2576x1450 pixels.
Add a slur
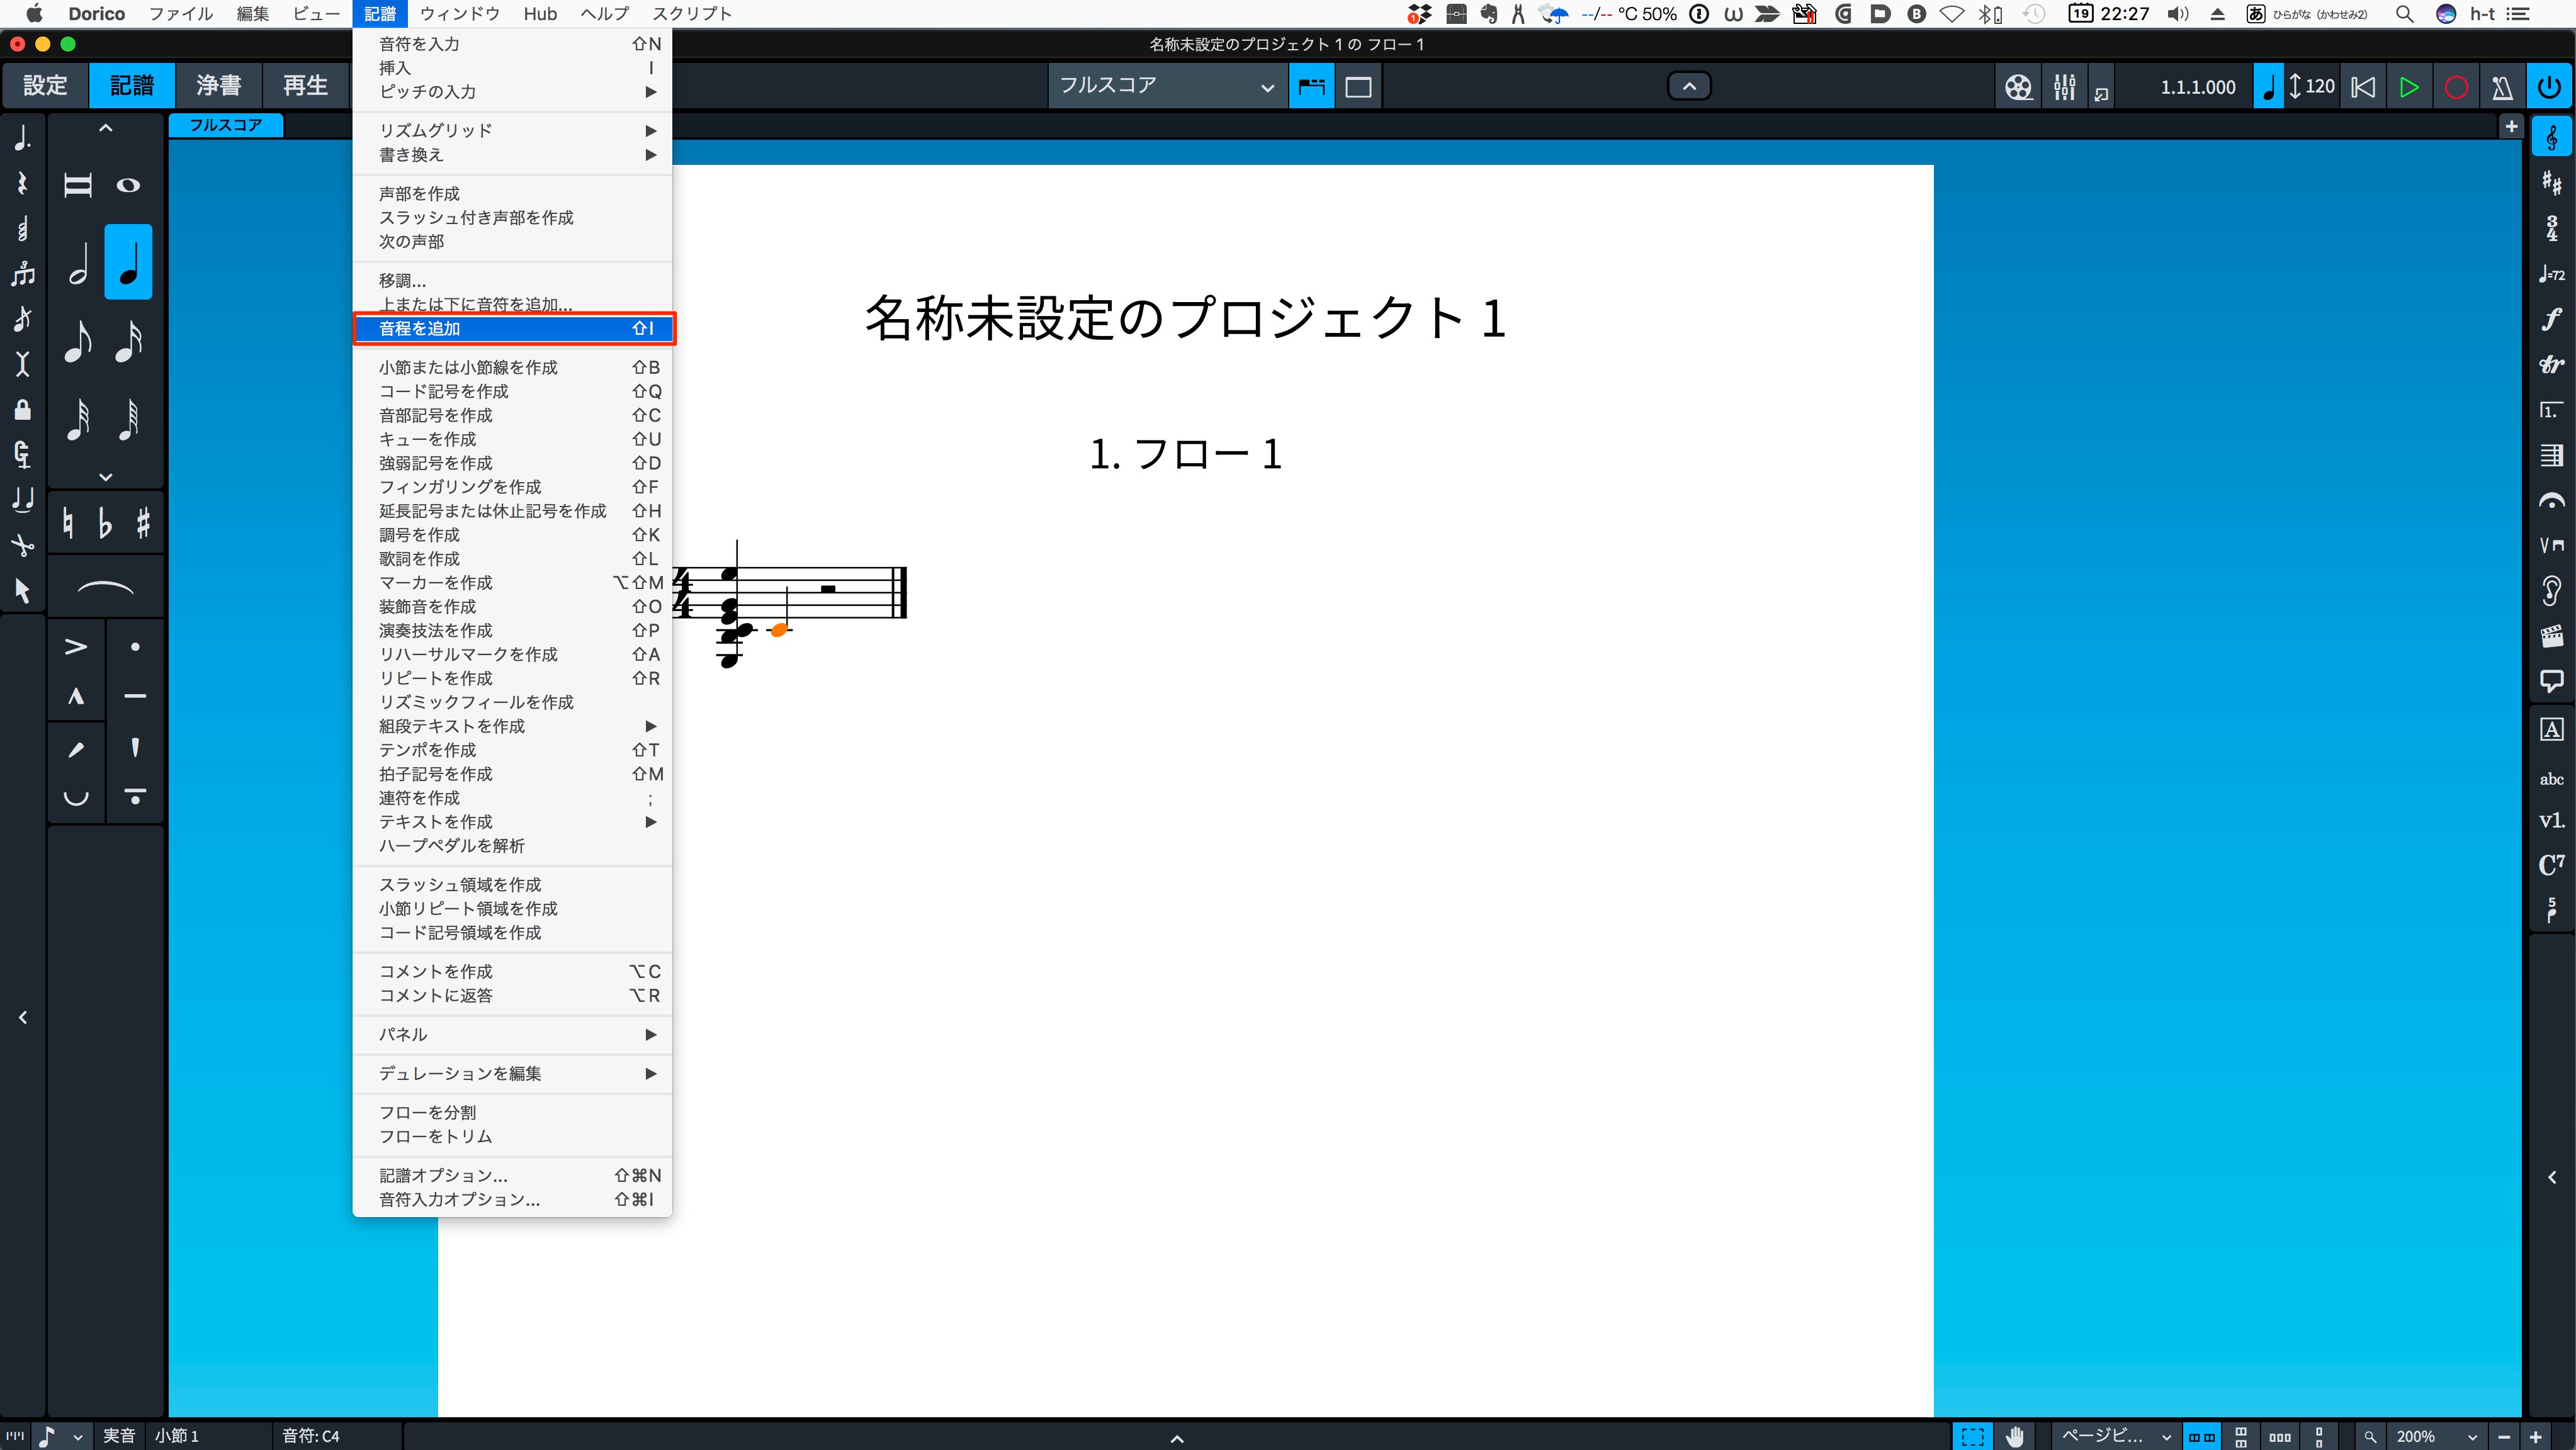[x=105, y=589]
